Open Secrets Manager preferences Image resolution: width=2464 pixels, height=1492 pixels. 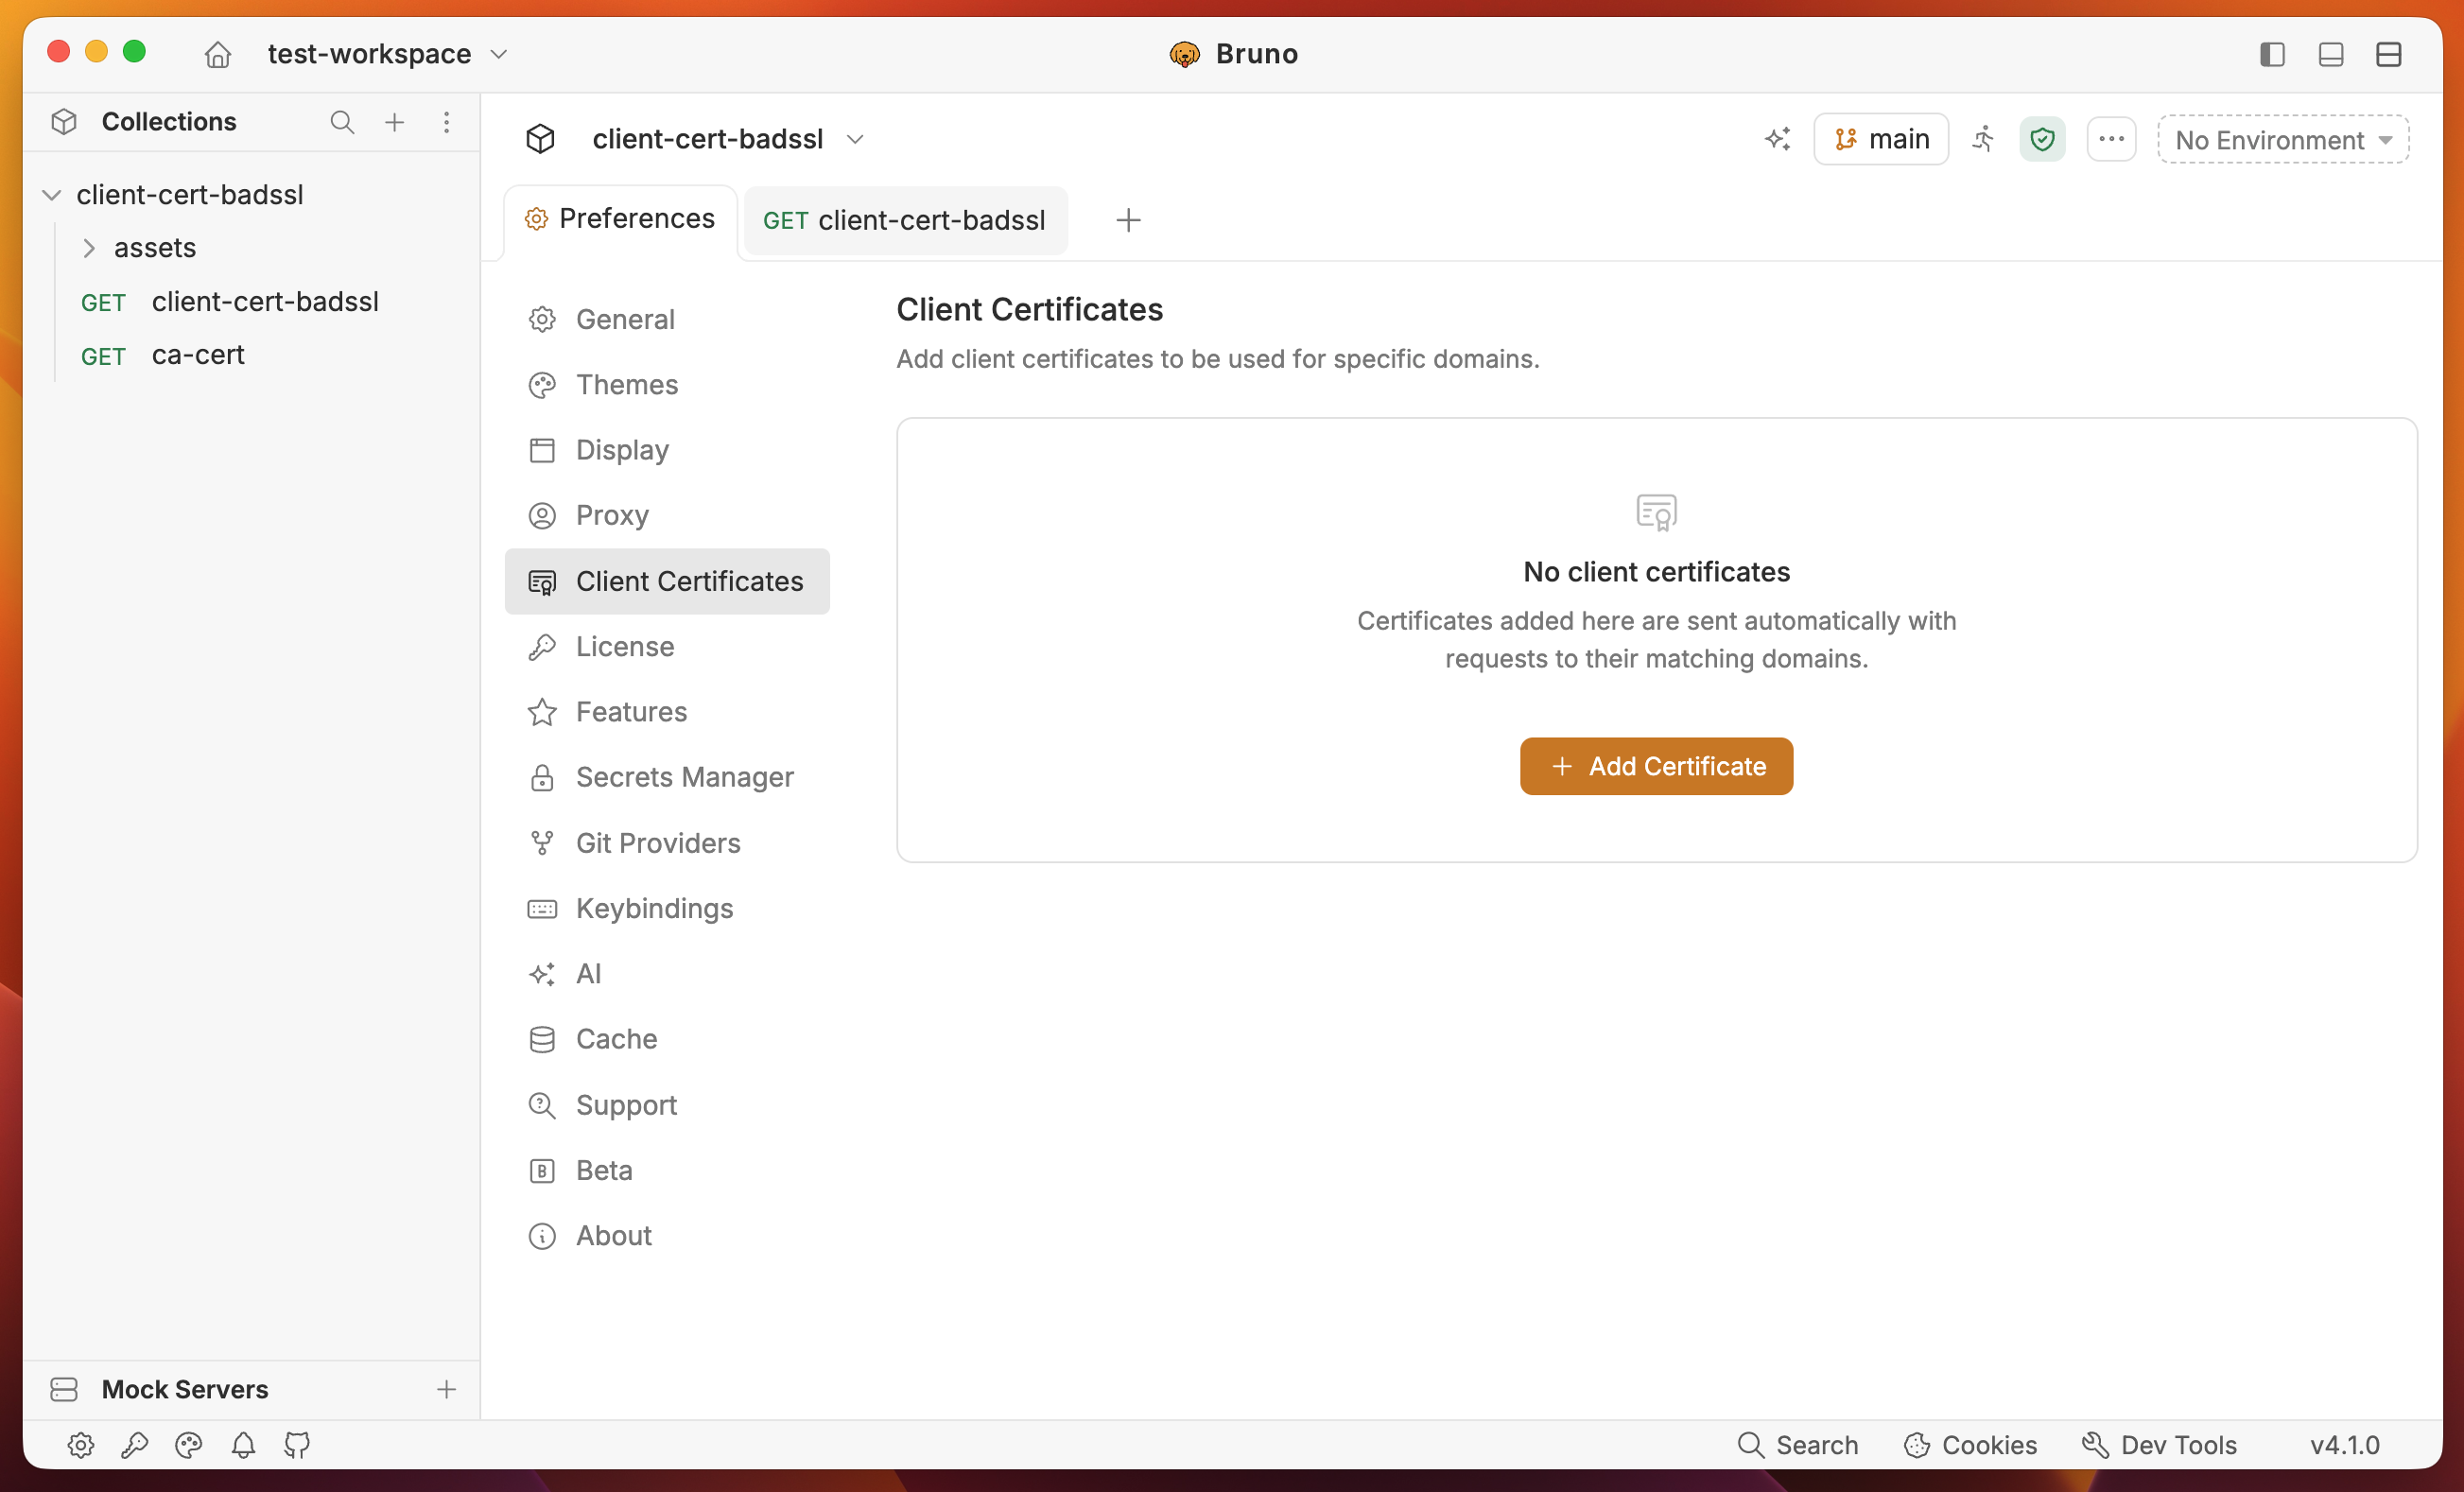667,777
